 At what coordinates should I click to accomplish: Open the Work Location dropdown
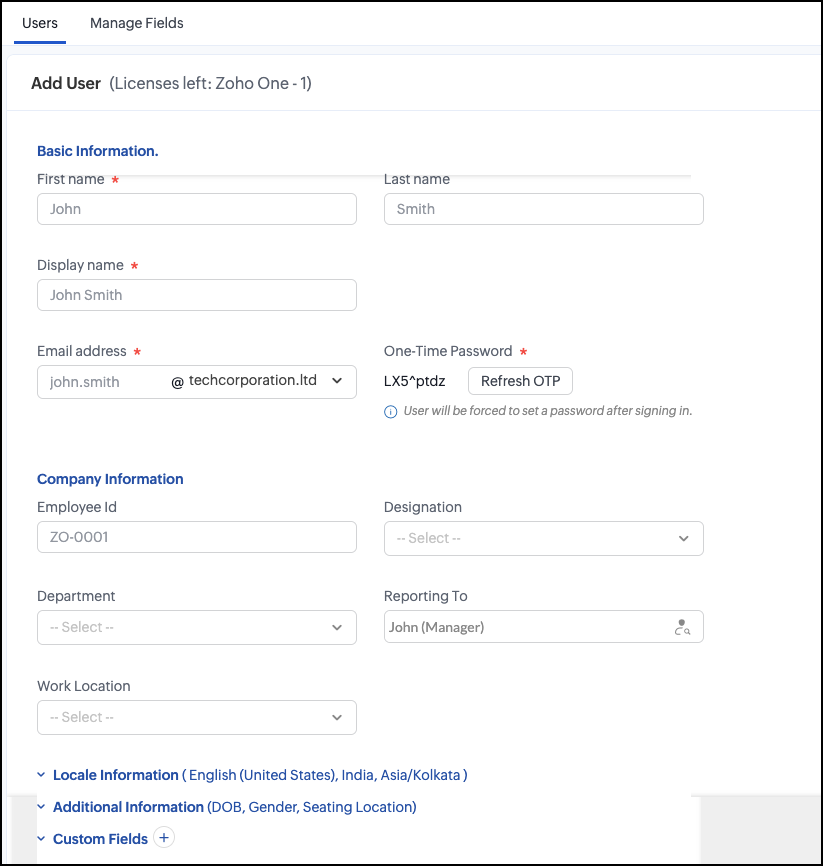(196, 717)
